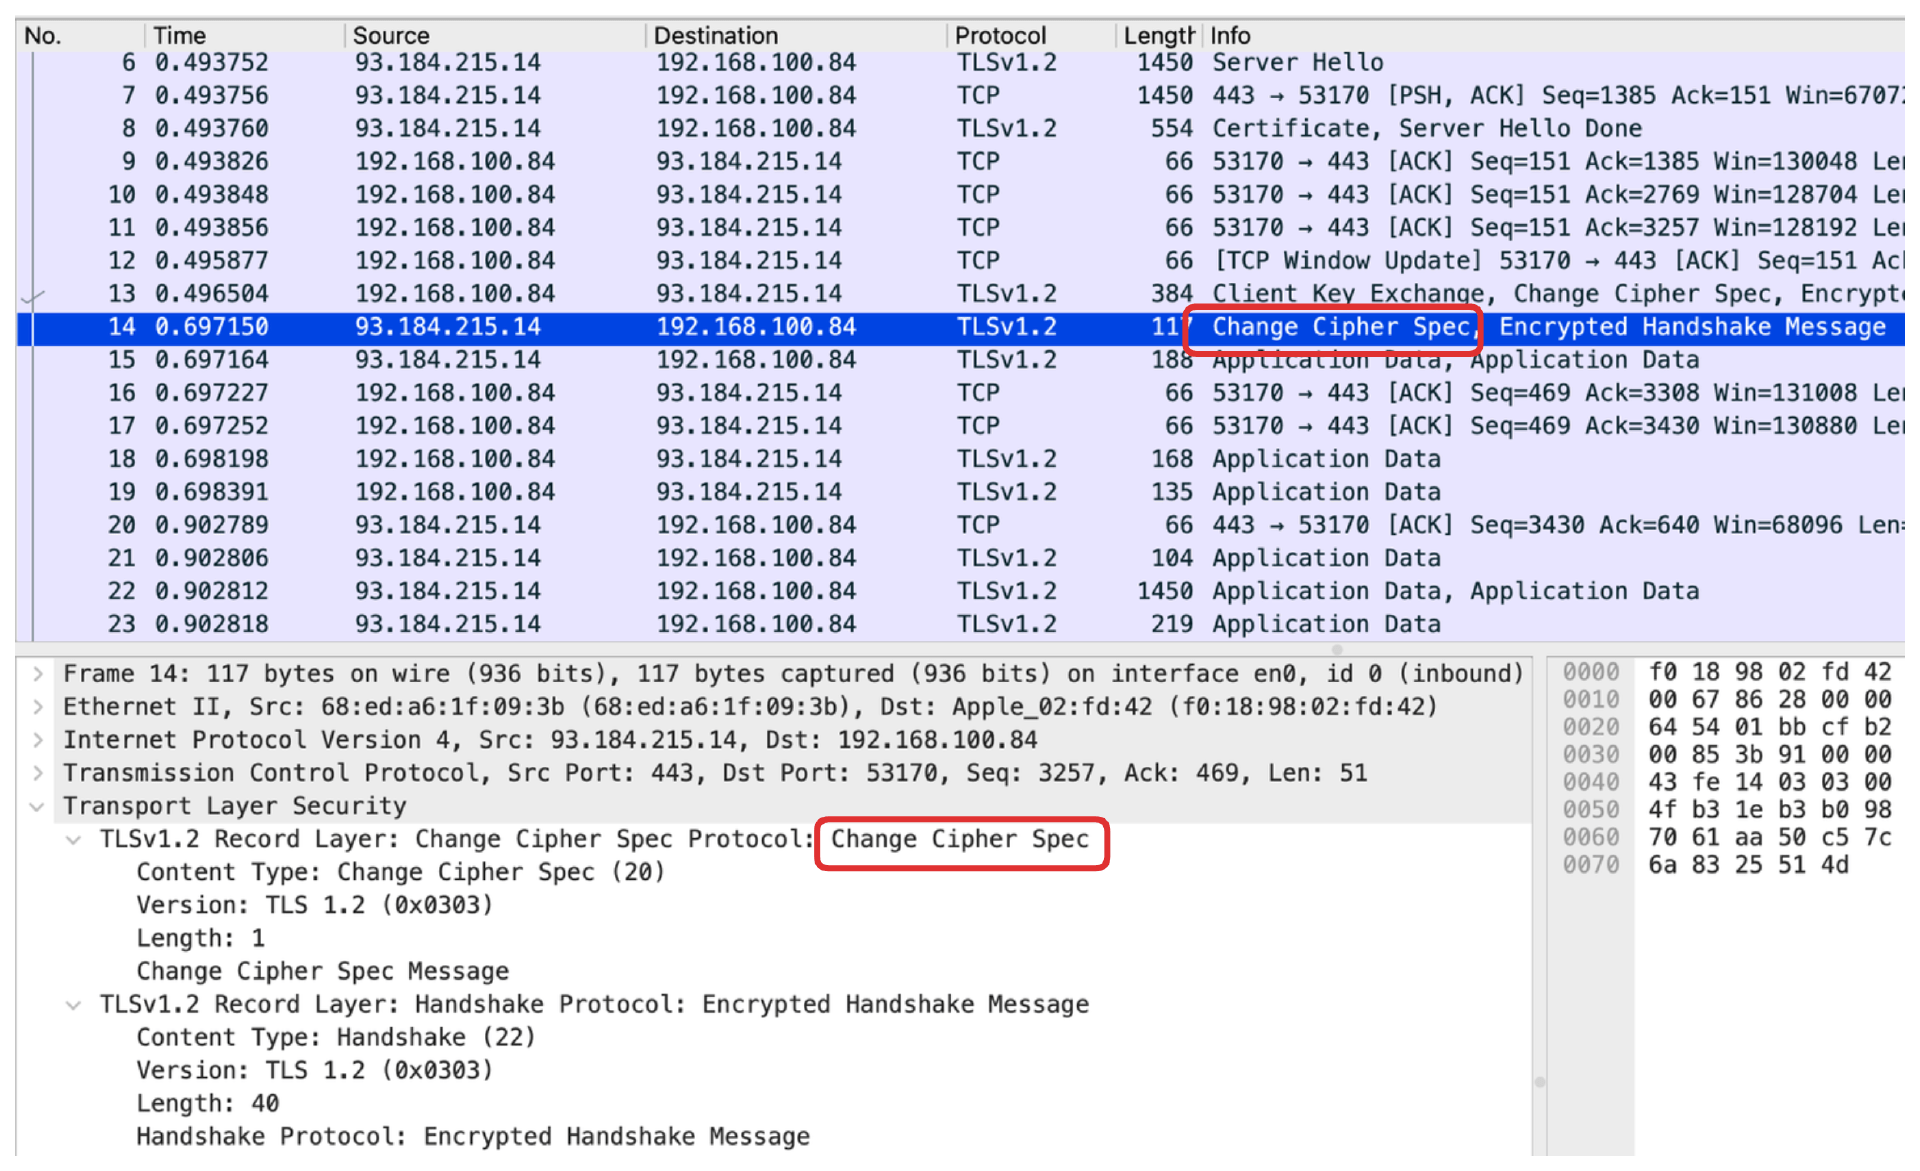The image size is (1920, 1171).
Task: Sort by the Source column header
Action: tap(391, 36)
